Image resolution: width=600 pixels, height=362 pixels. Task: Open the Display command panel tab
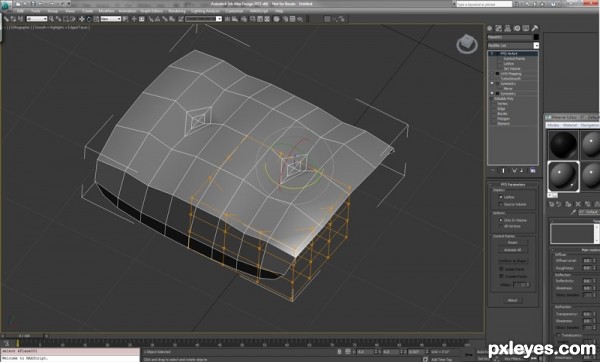(526, 28)
